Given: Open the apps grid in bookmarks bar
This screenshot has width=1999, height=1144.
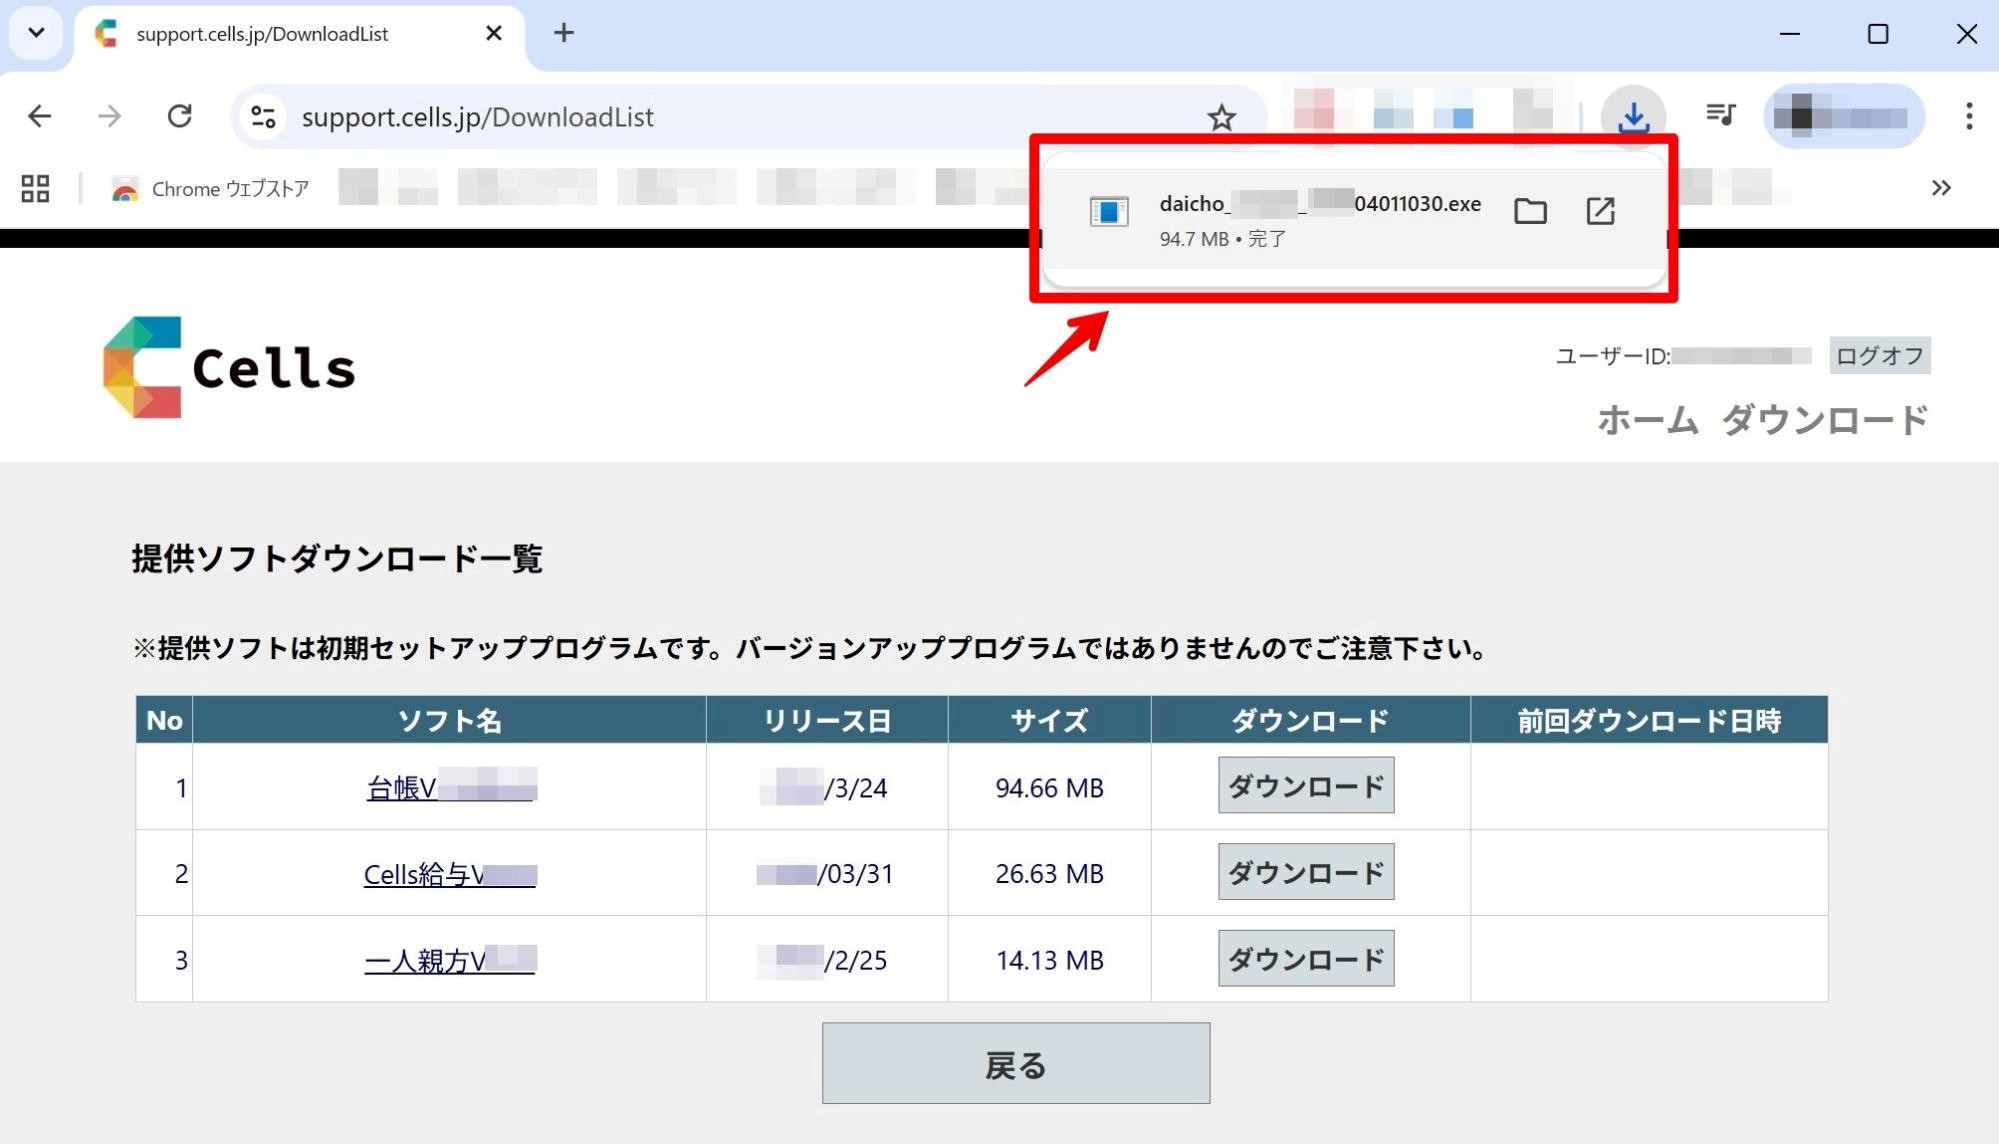Looking at the screenshot, I should pos(35,188).
